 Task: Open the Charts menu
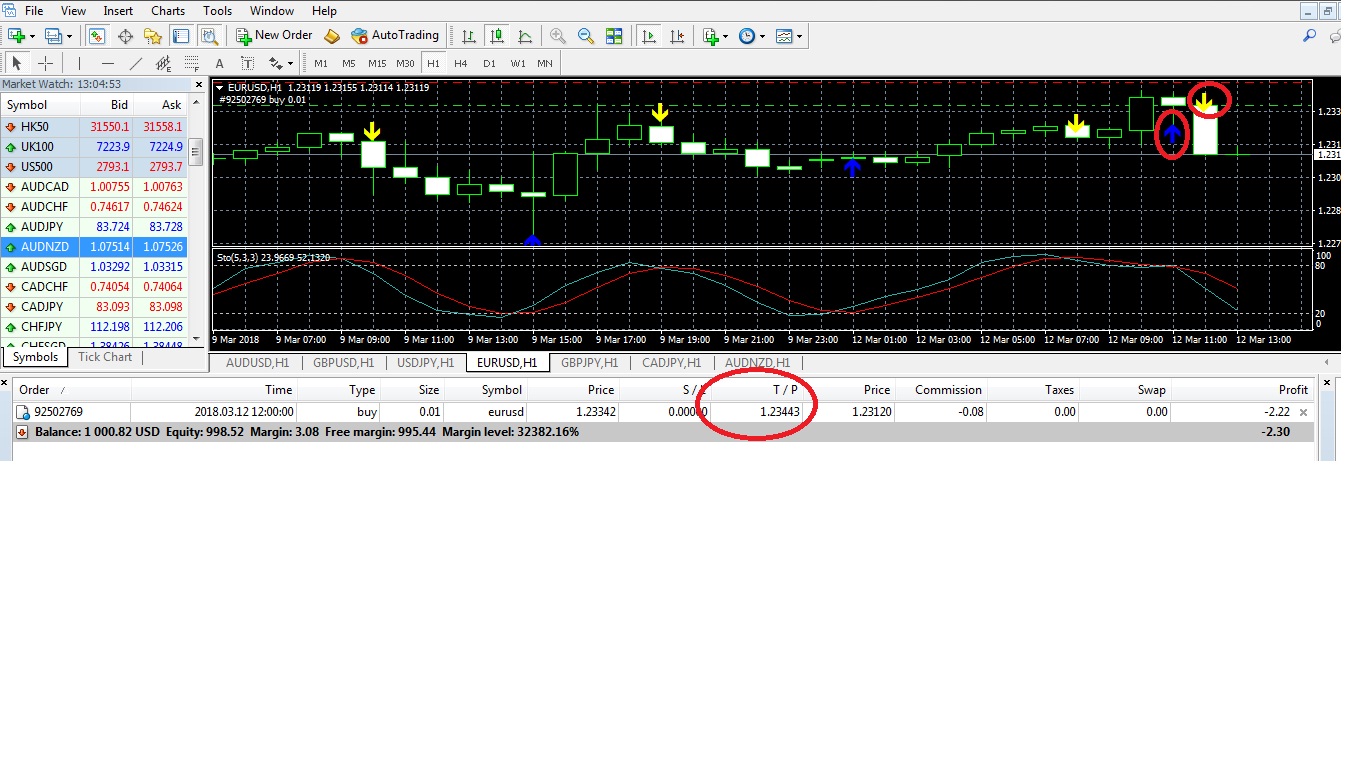click(168, 11)
